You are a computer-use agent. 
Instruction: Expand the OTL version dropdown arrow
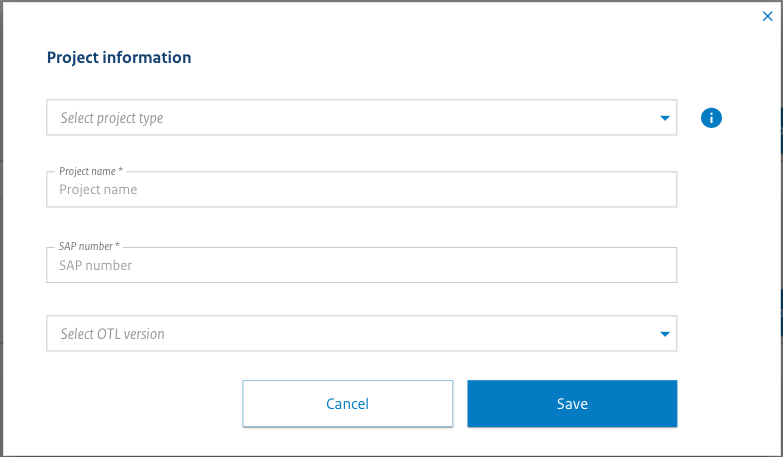pyautogui.click(x=665, y=334)
